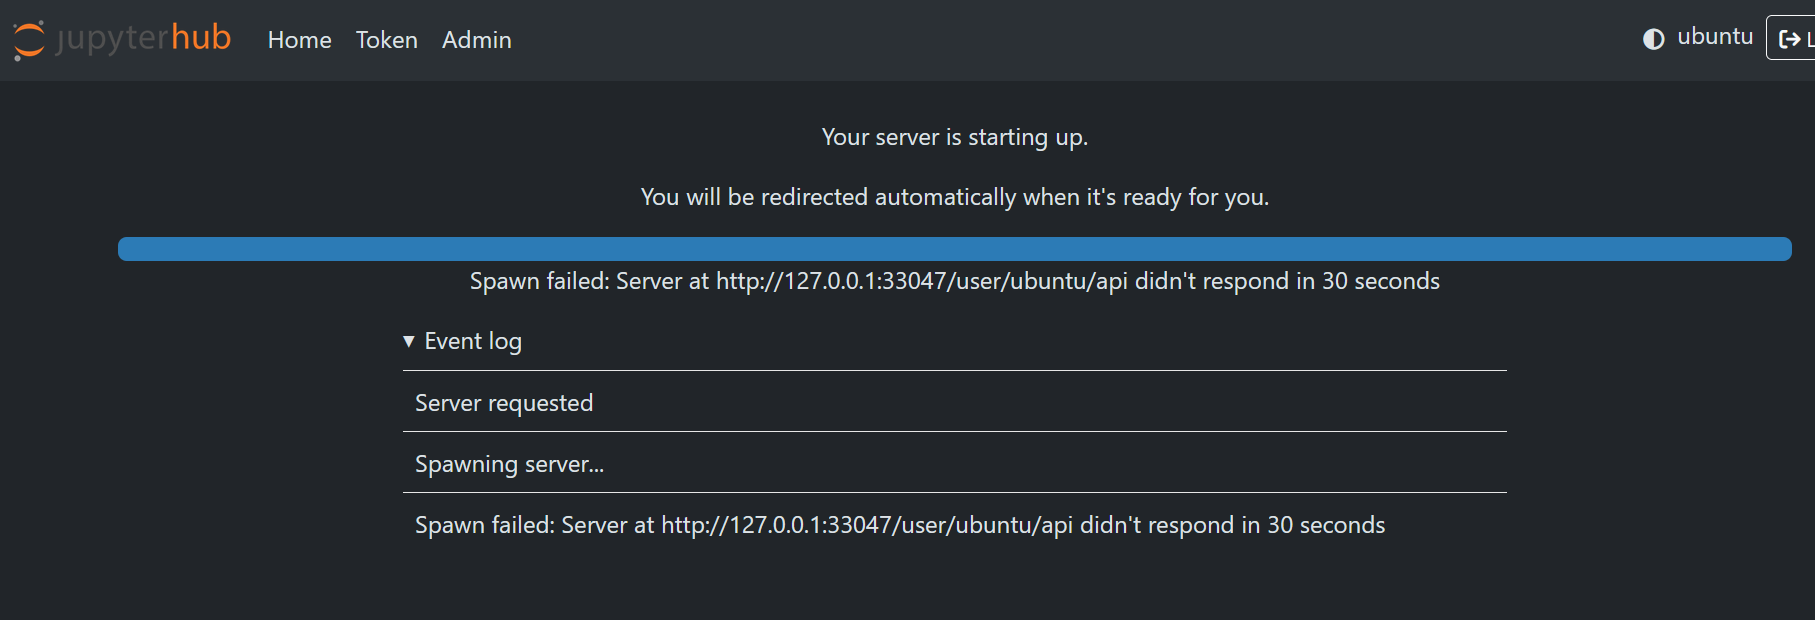Click the logout arrow button

(x=1791, y=38)
